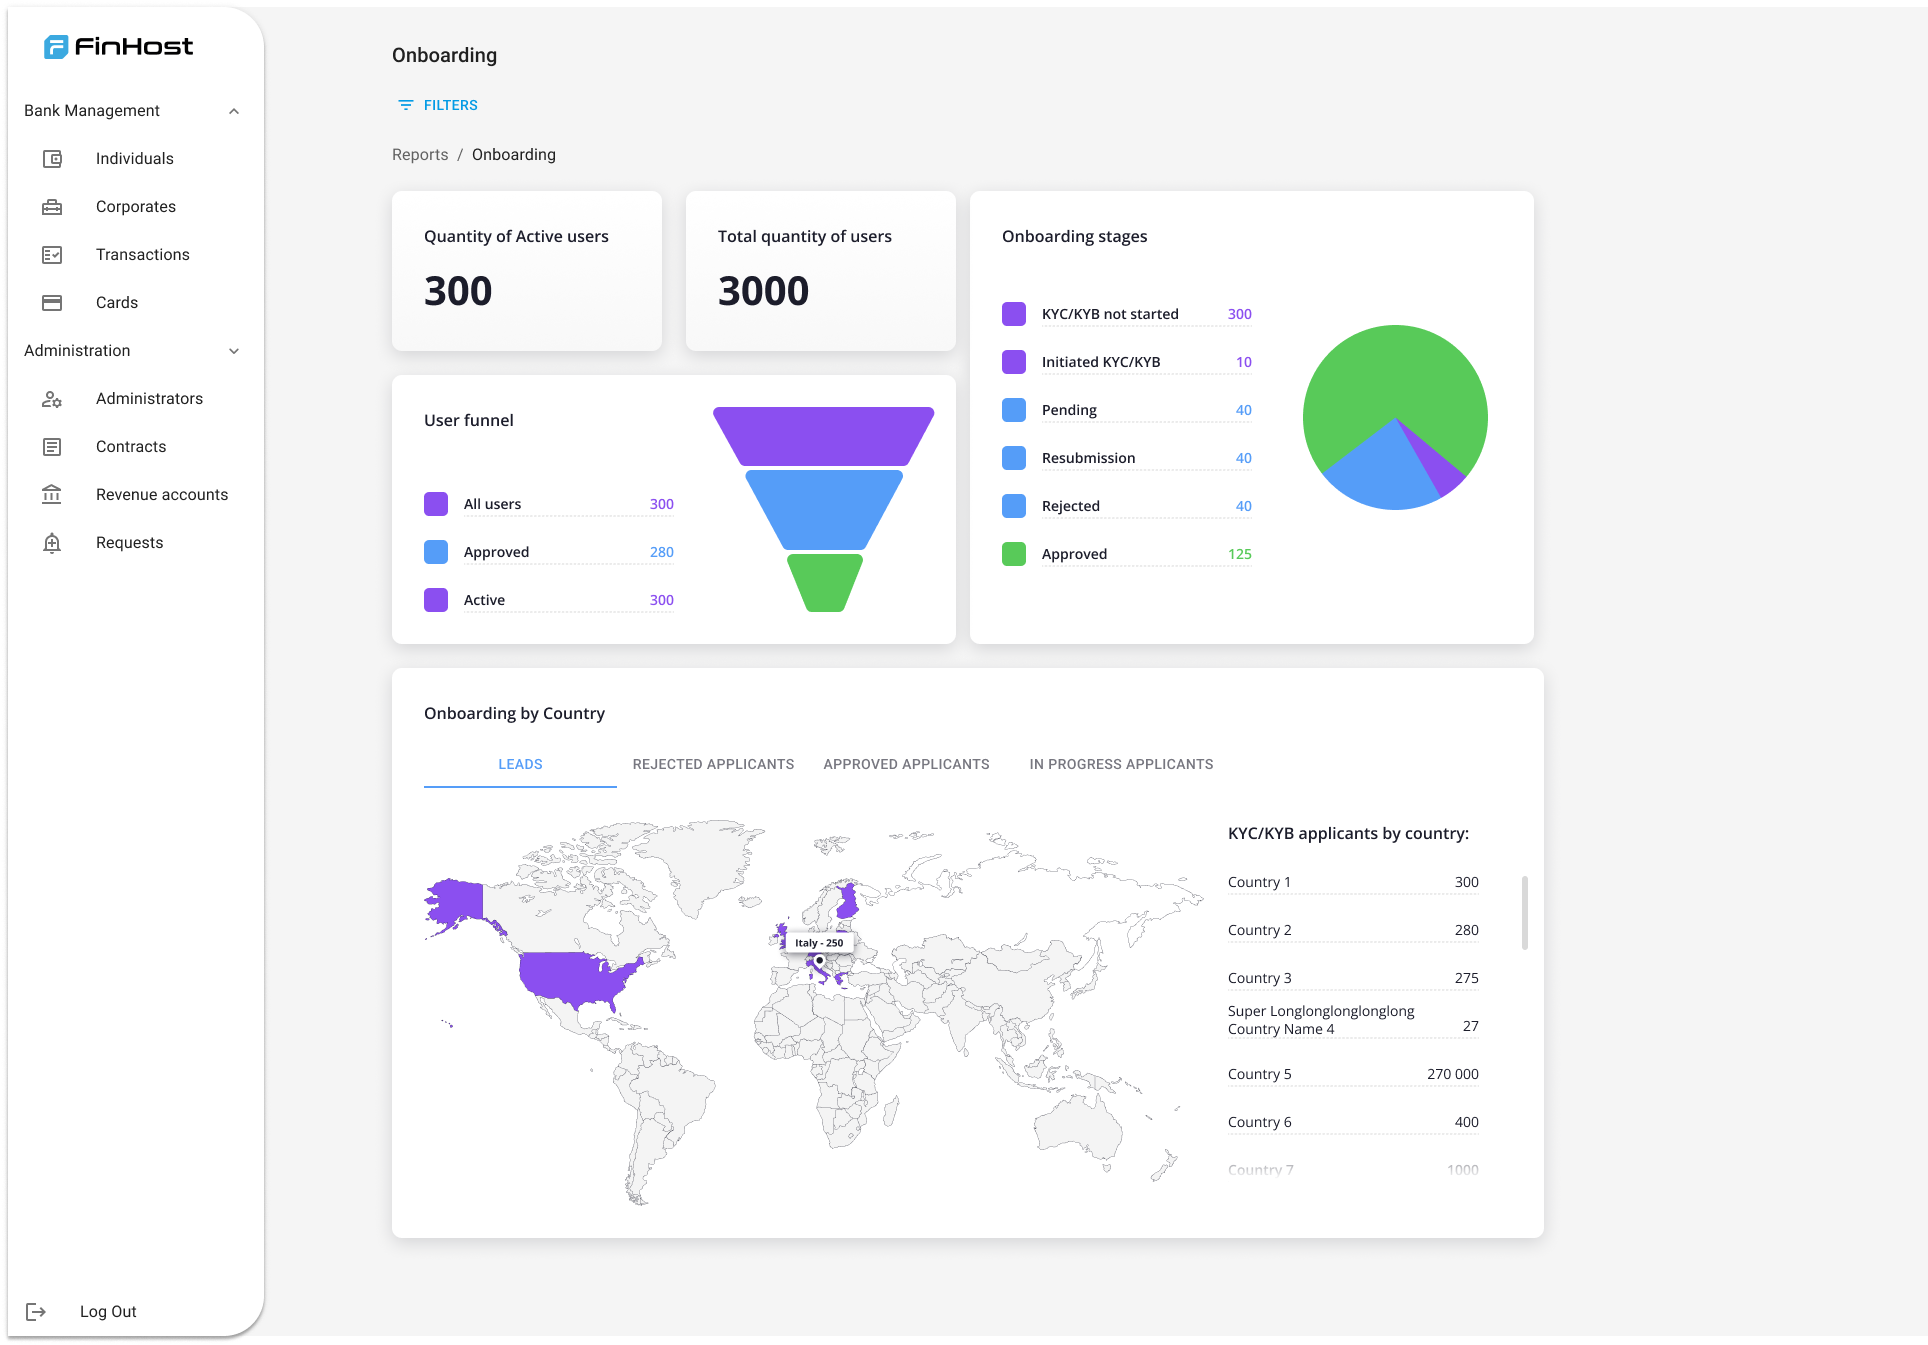Viewport: 1928px width, 1345px height.
Task: Switch to Approved Applicants tab
Action: (906, 764)
